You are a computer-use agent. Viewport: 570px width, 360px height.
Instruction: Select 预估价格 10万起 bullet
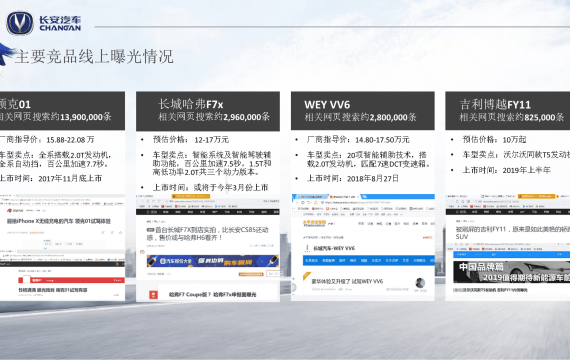coord(494,140)
